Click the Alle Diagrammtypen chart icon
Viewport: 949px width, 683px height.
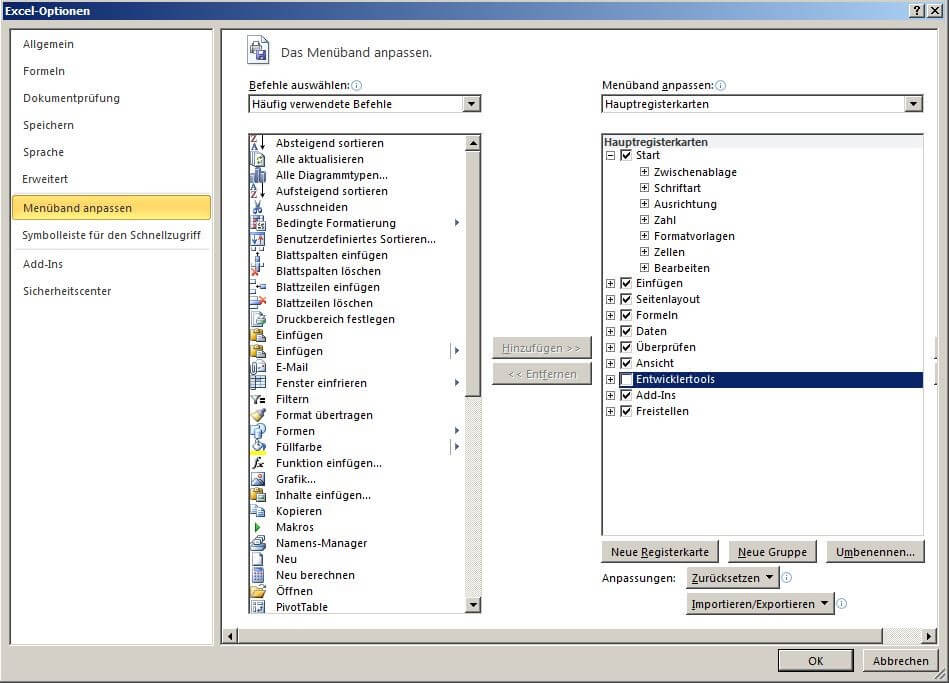(258, 175)
